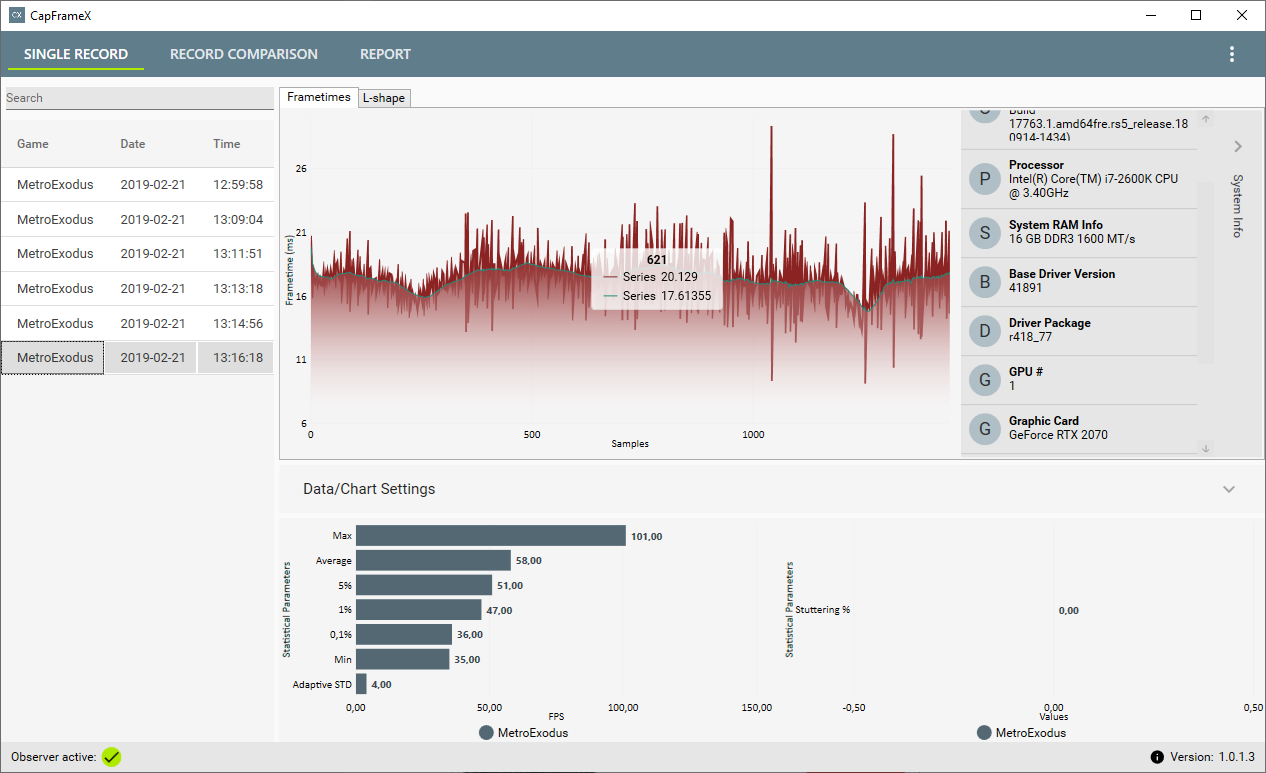1266x773 pixels.
Task: Sort records by Time column header
Action: pos(227,144)
